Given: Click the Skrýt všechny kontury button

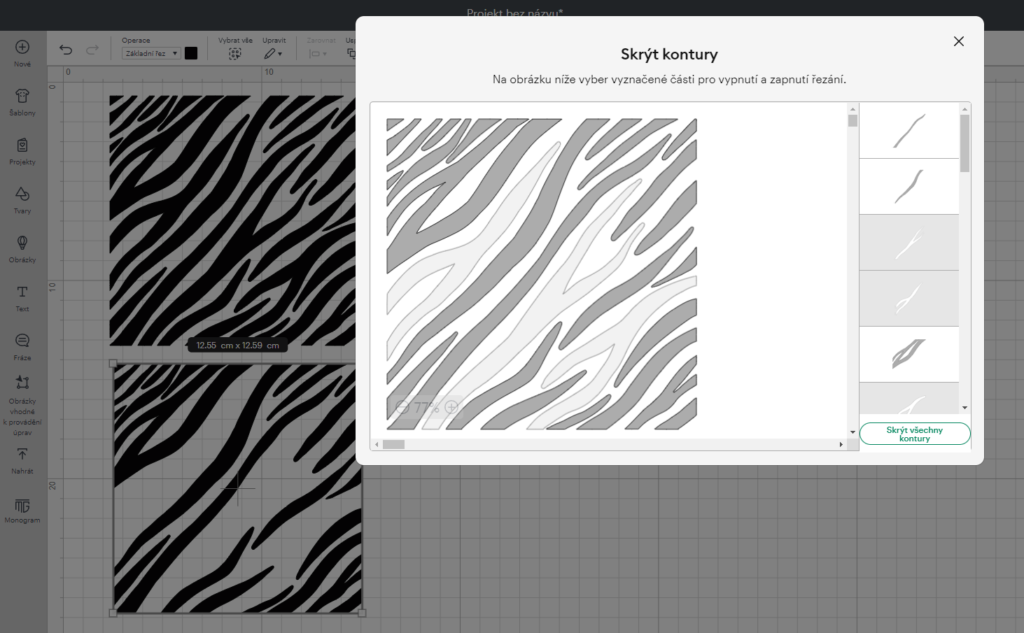Looking at the screenshot, I should click(914, 434).
